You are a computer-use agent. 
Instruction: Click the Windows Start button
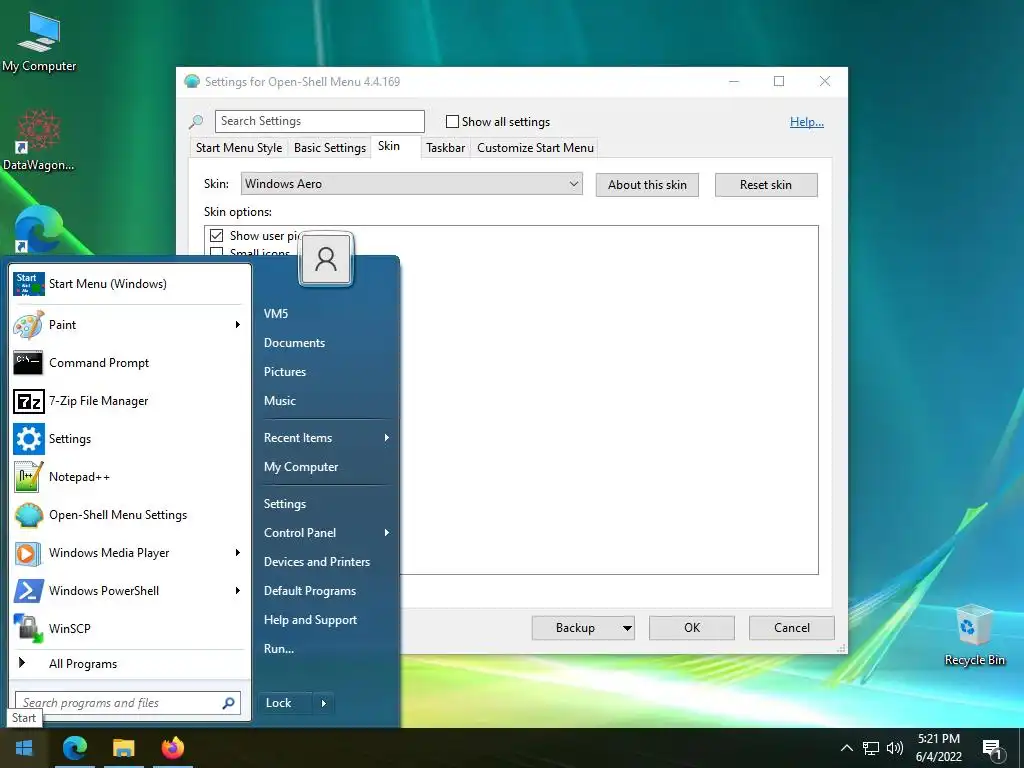point(24,748)
